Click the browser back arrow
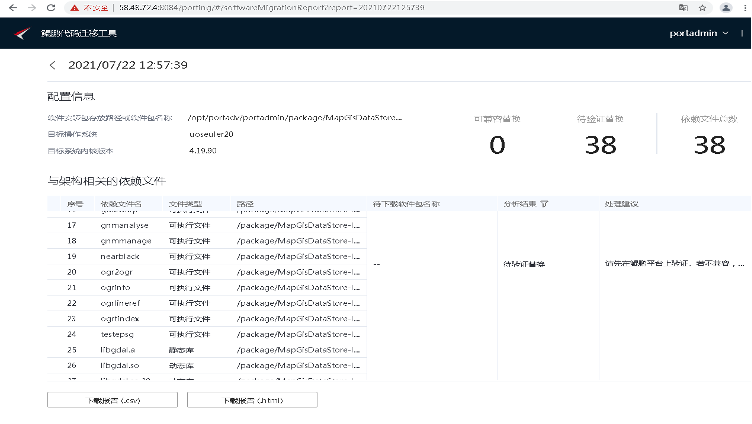This screenshot has height=424, width=752. (13, 8)
